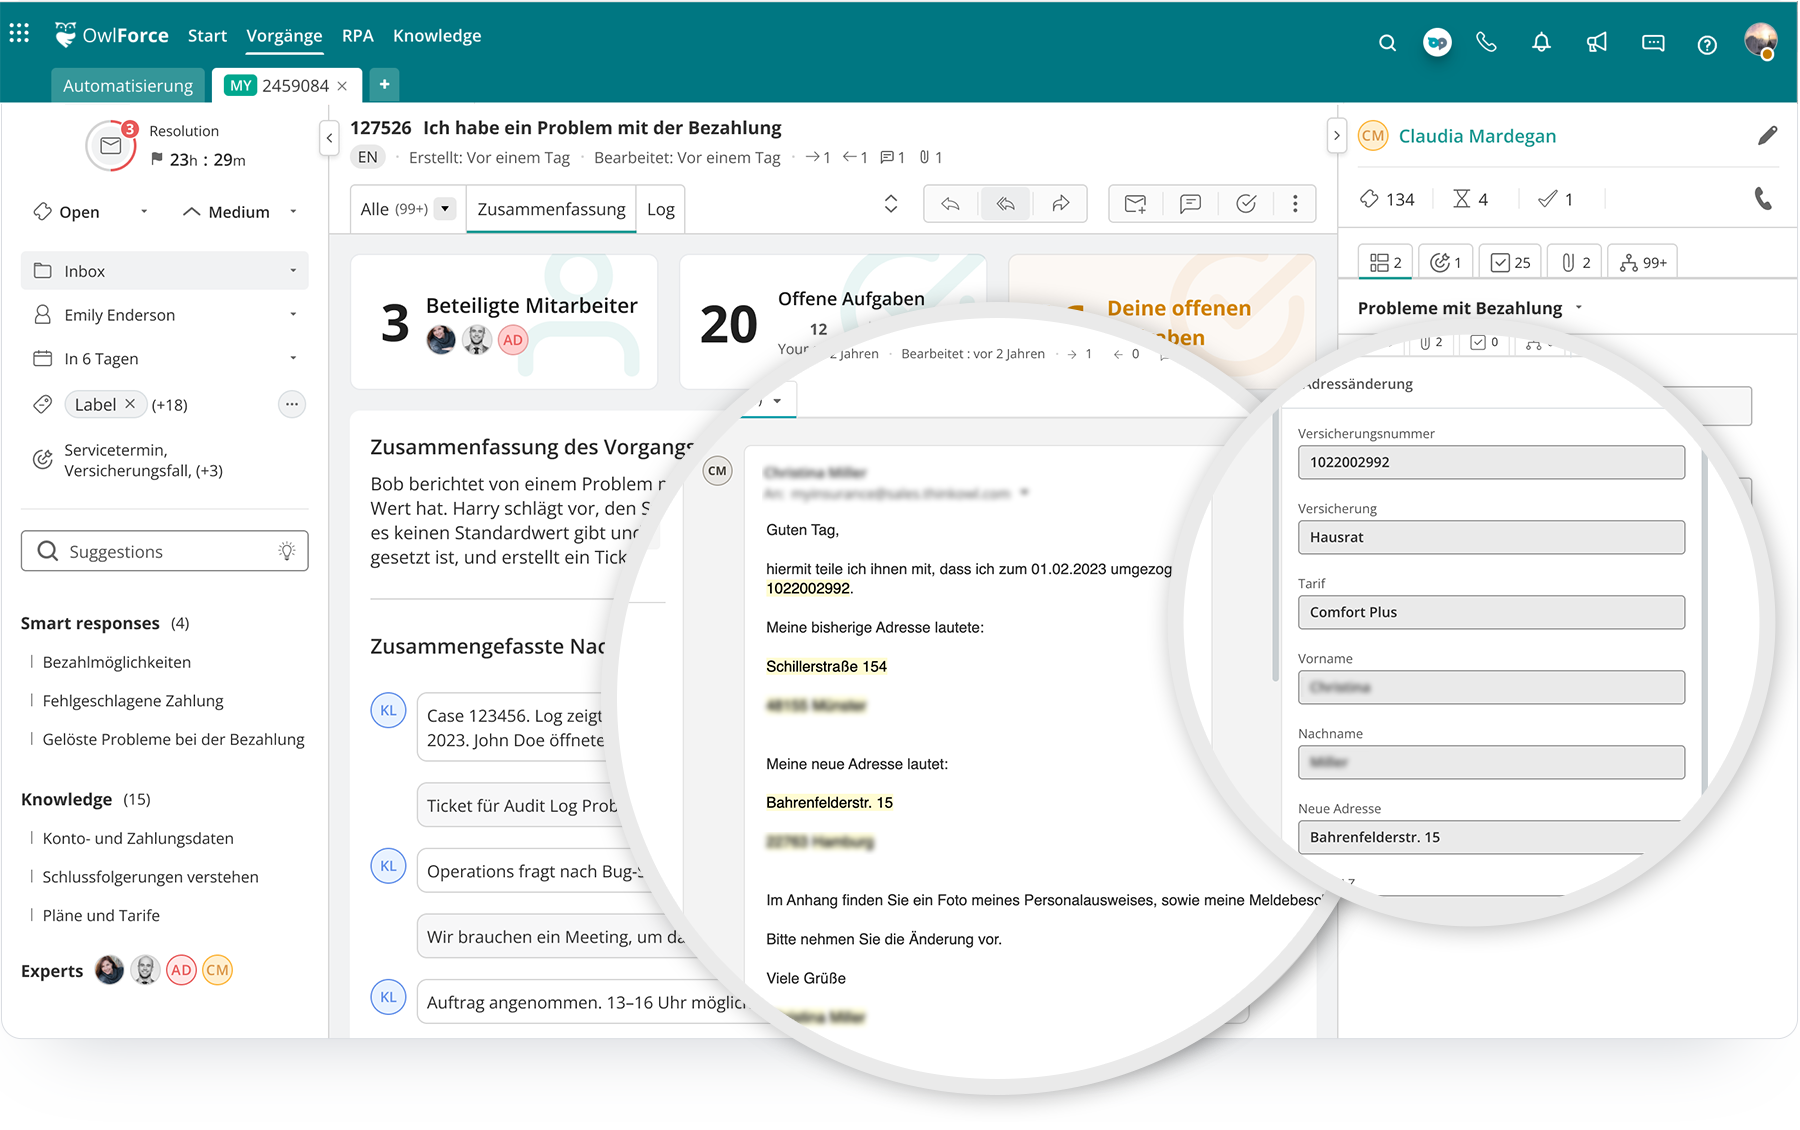Open the three-dot more actions menu
Viewport: 1800px width, 1130px height.
[x=1295, y=204]
